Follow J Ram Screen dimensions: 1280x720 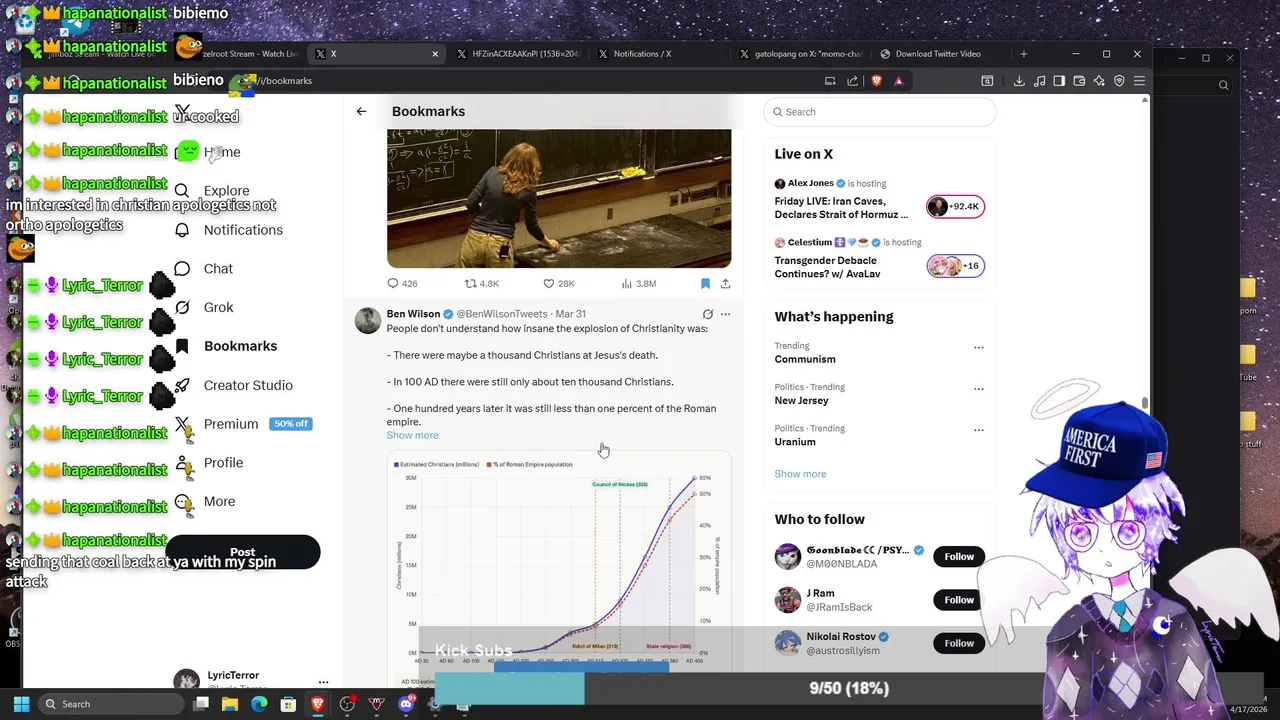click(959, 600)
